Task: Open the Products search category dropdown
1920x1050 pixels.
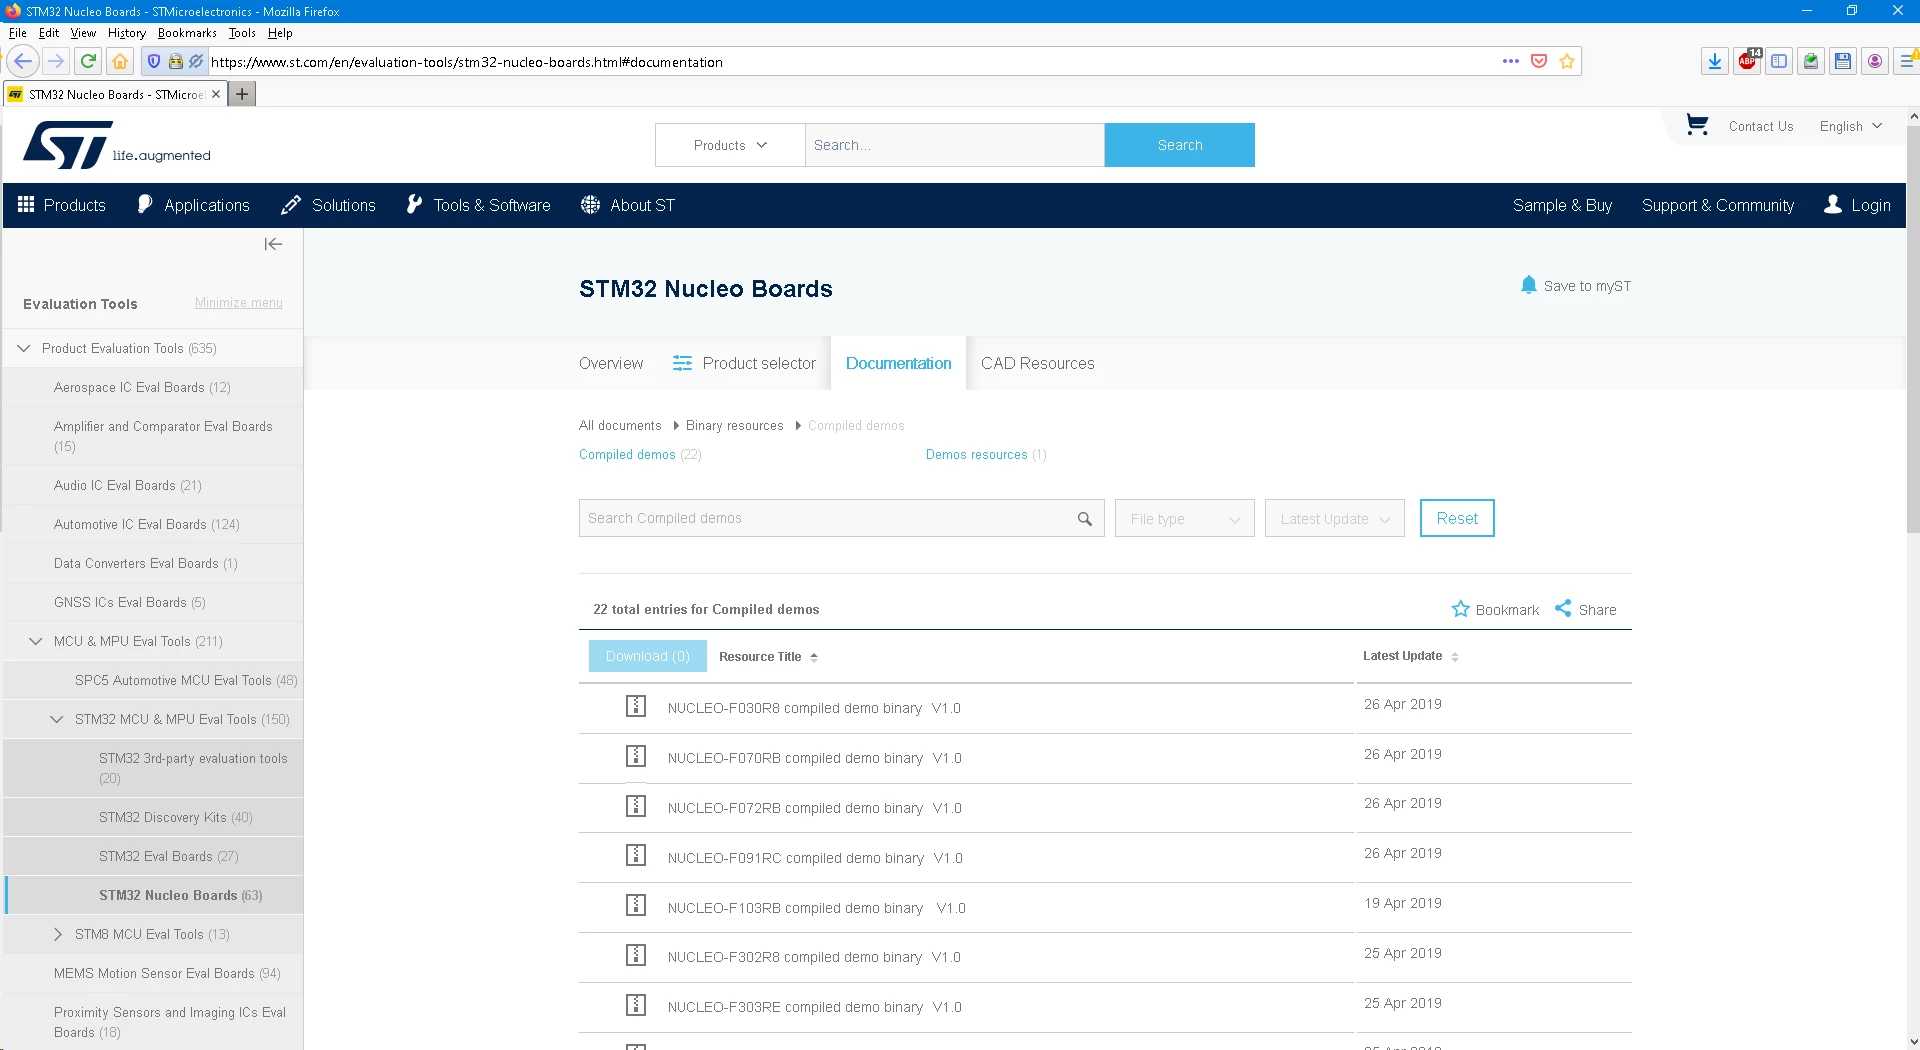Action: point(730,145)
